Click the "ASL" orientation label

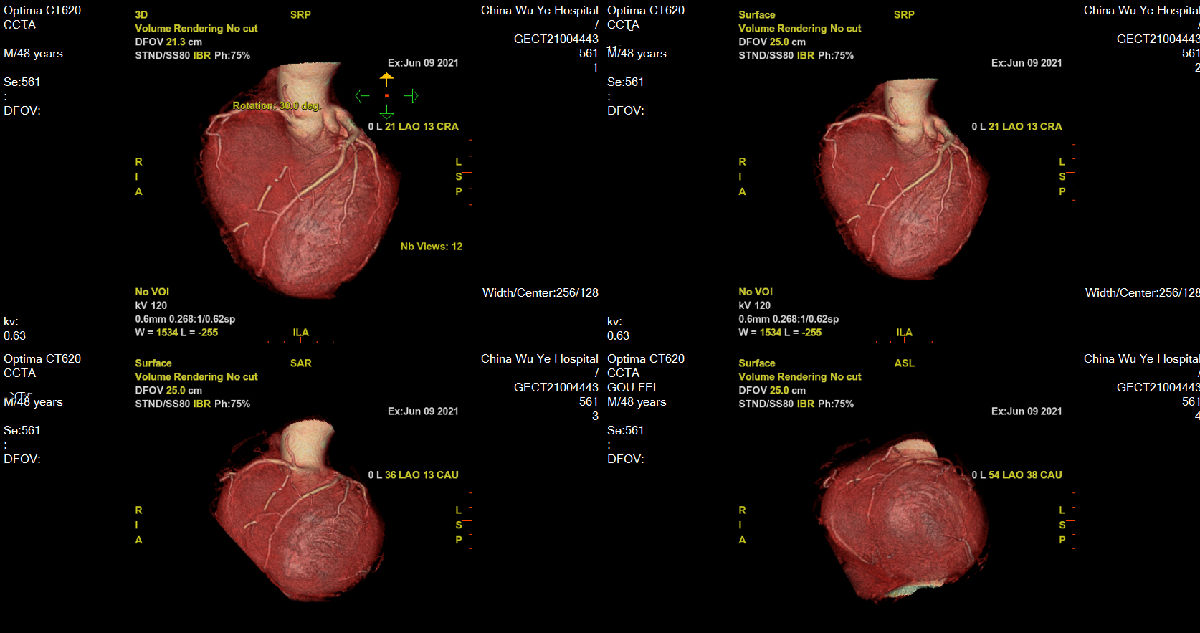(904, 363)
